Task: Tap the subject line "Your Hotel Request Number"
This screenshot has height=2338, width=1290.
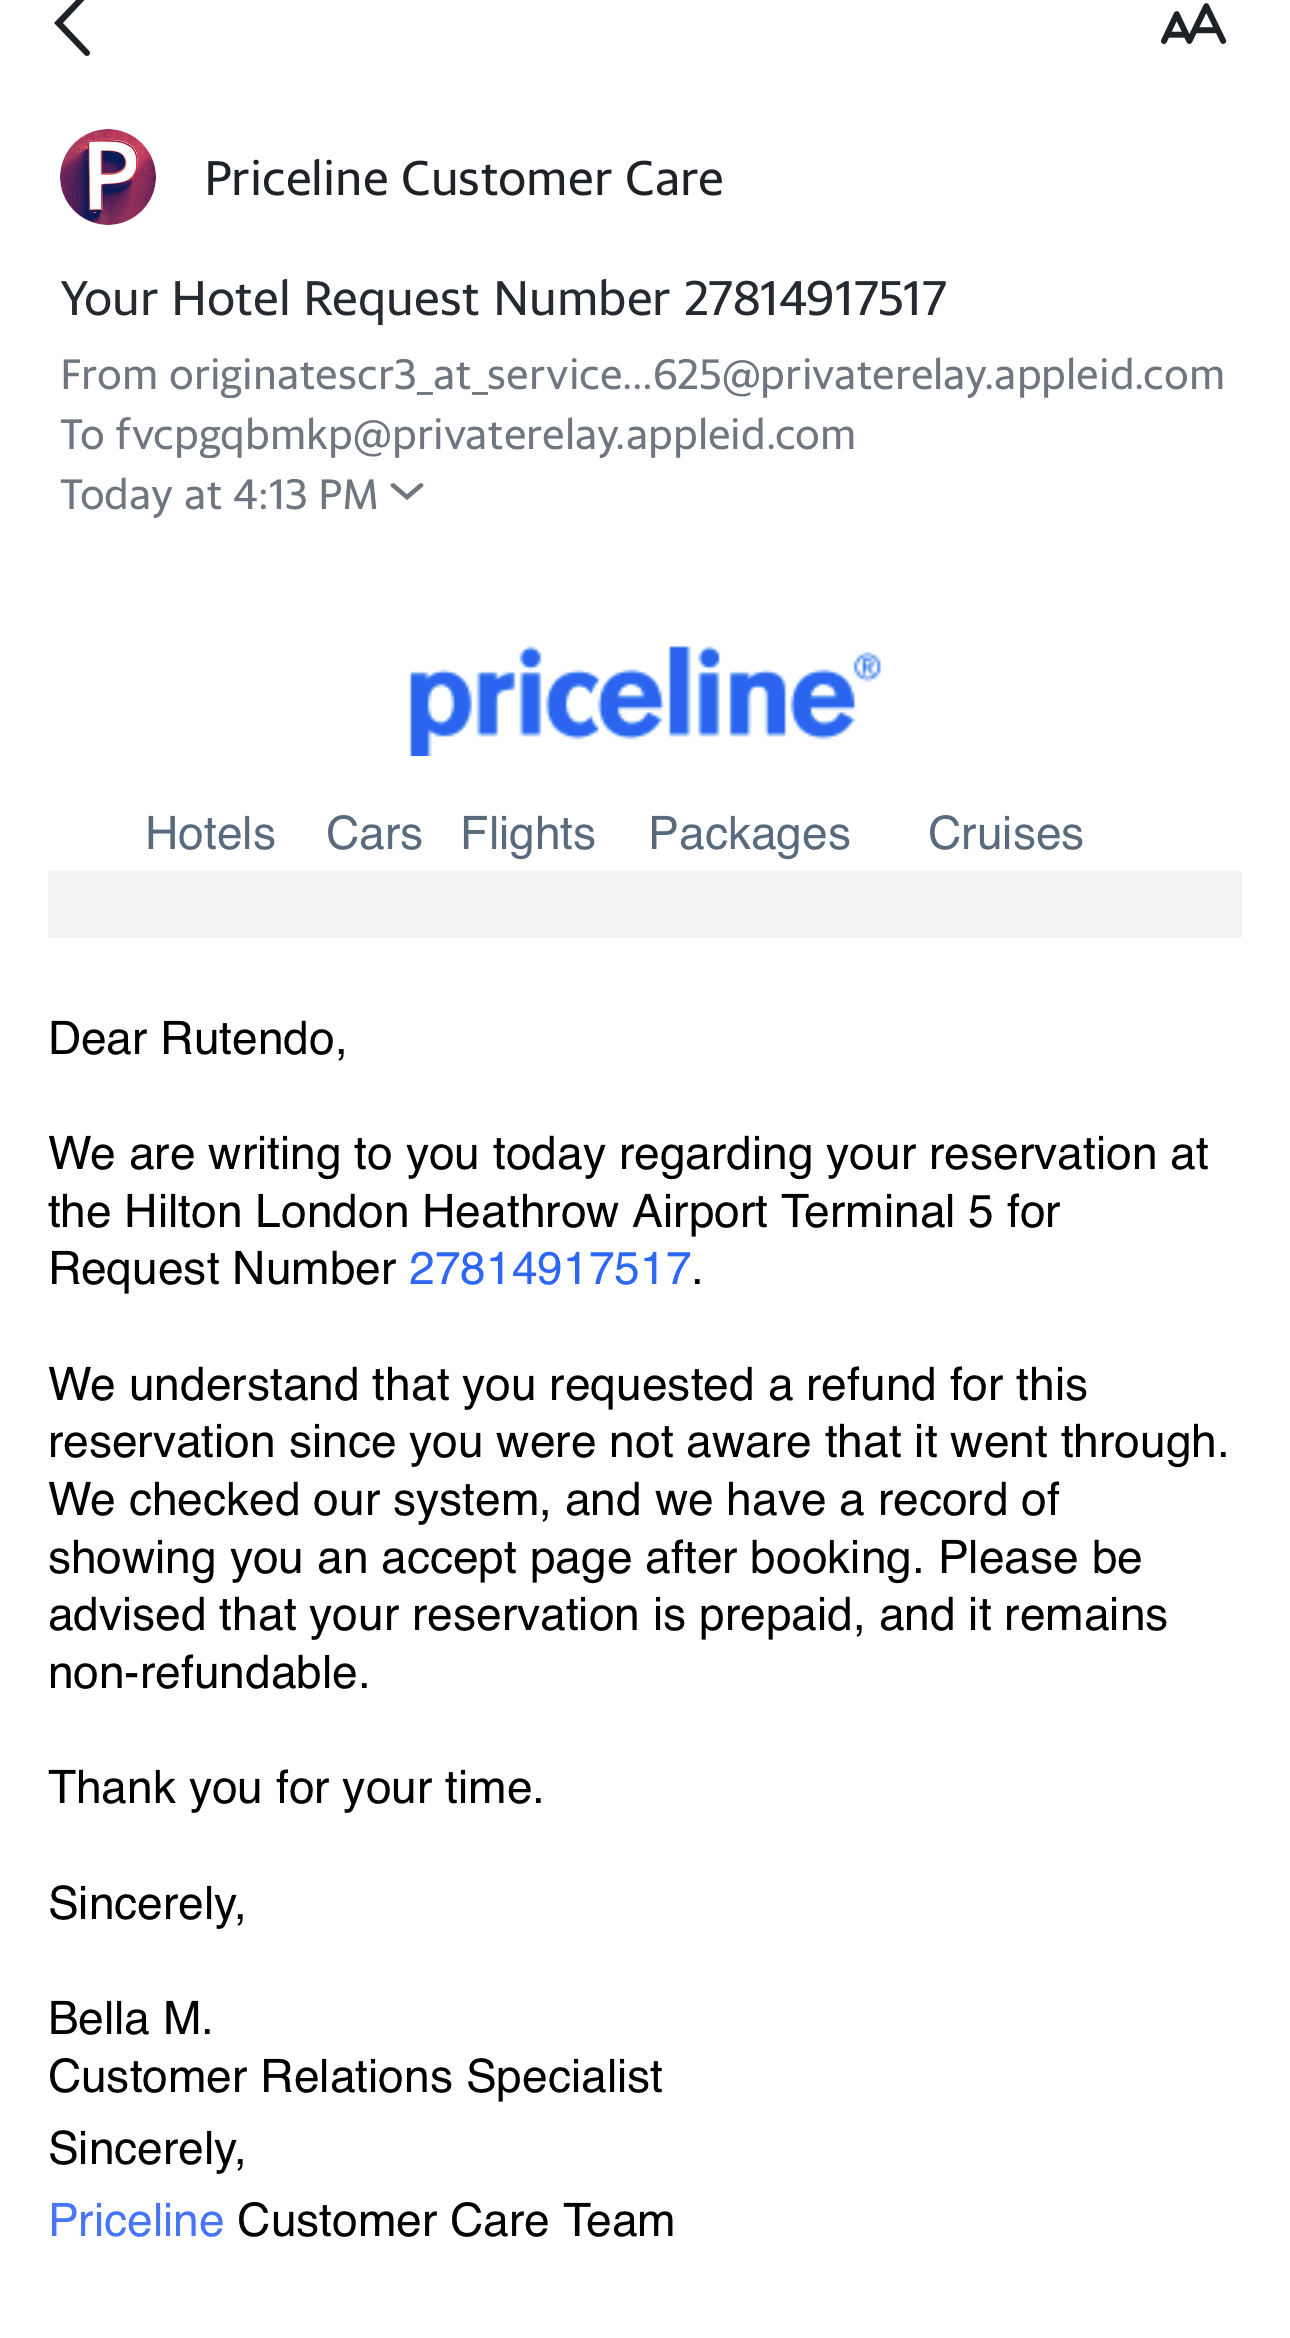Action: click(x=502, y=298)
